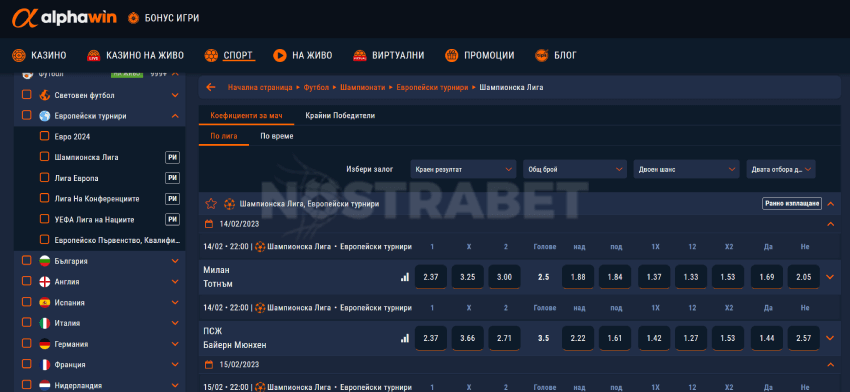Open the Общ брой bet dropdown
Image resolution: width=850 pixels, height=392 pixels.
[575, 169]
